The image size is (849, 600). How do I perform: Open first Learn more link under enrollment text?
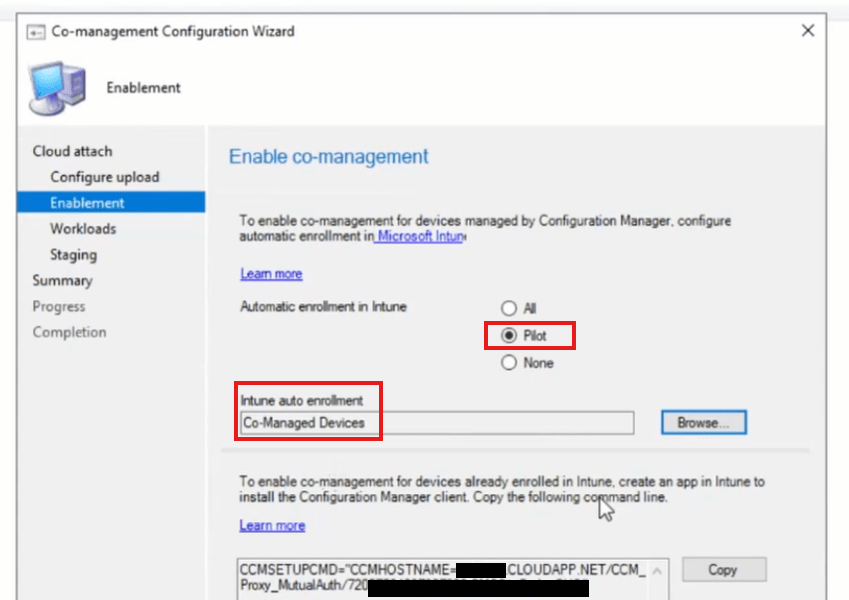tap(271, 273)
